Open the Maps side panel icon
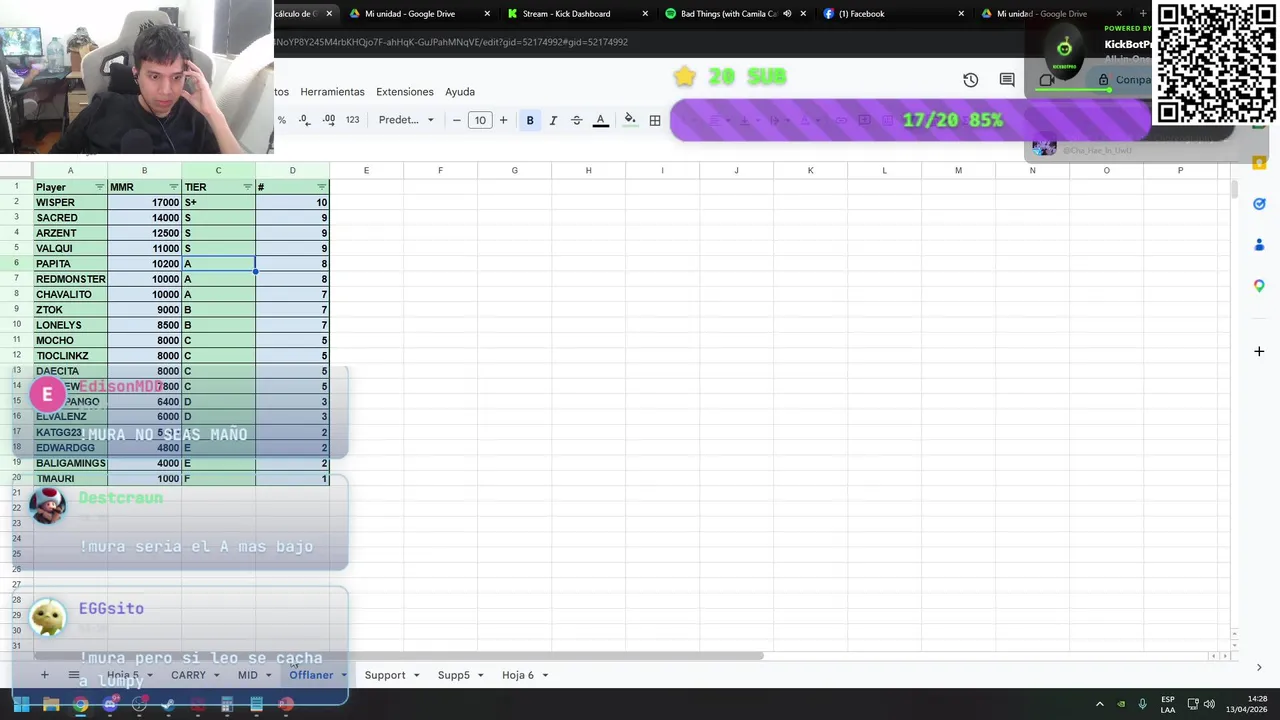Image resolution: width=1280 pixels, height=720 pixels. tap(1259, 286)
